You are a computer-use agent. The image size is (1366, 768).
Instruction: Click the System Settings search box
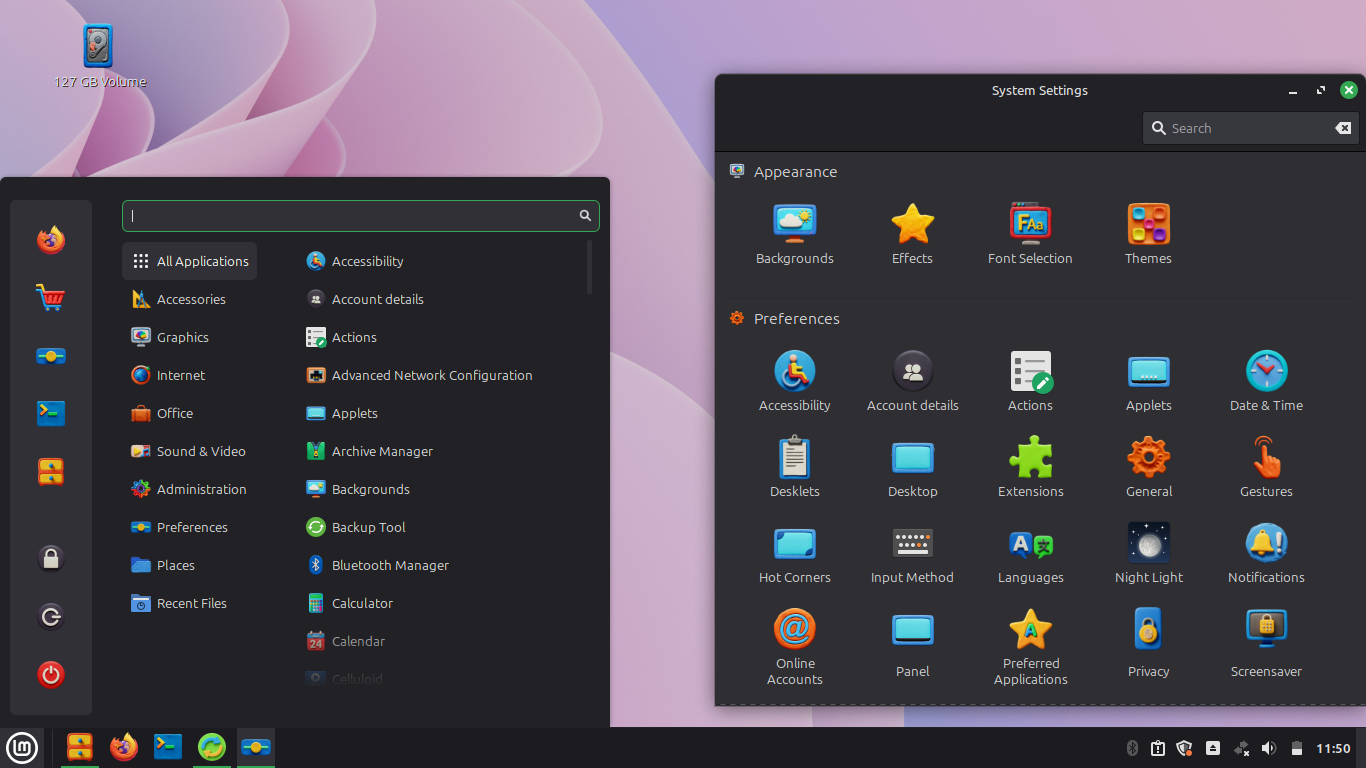click(x=1250, y=128)
